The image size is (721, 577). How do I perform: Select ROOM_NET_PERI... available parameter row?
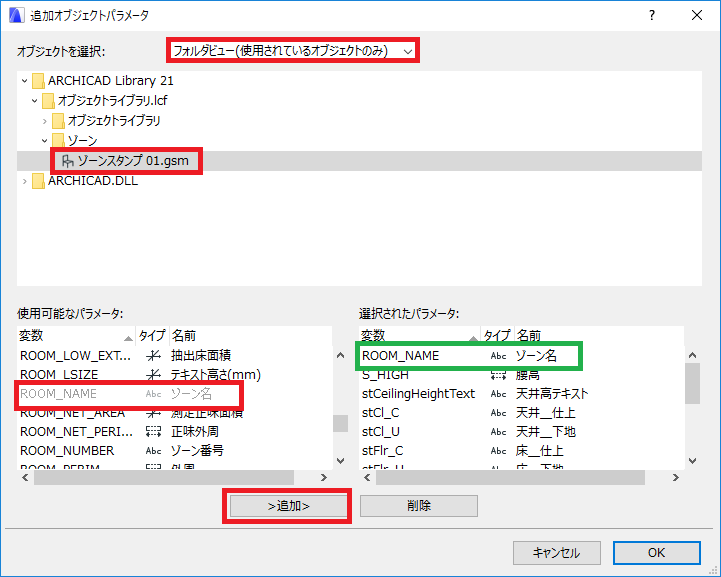point(175,432)
